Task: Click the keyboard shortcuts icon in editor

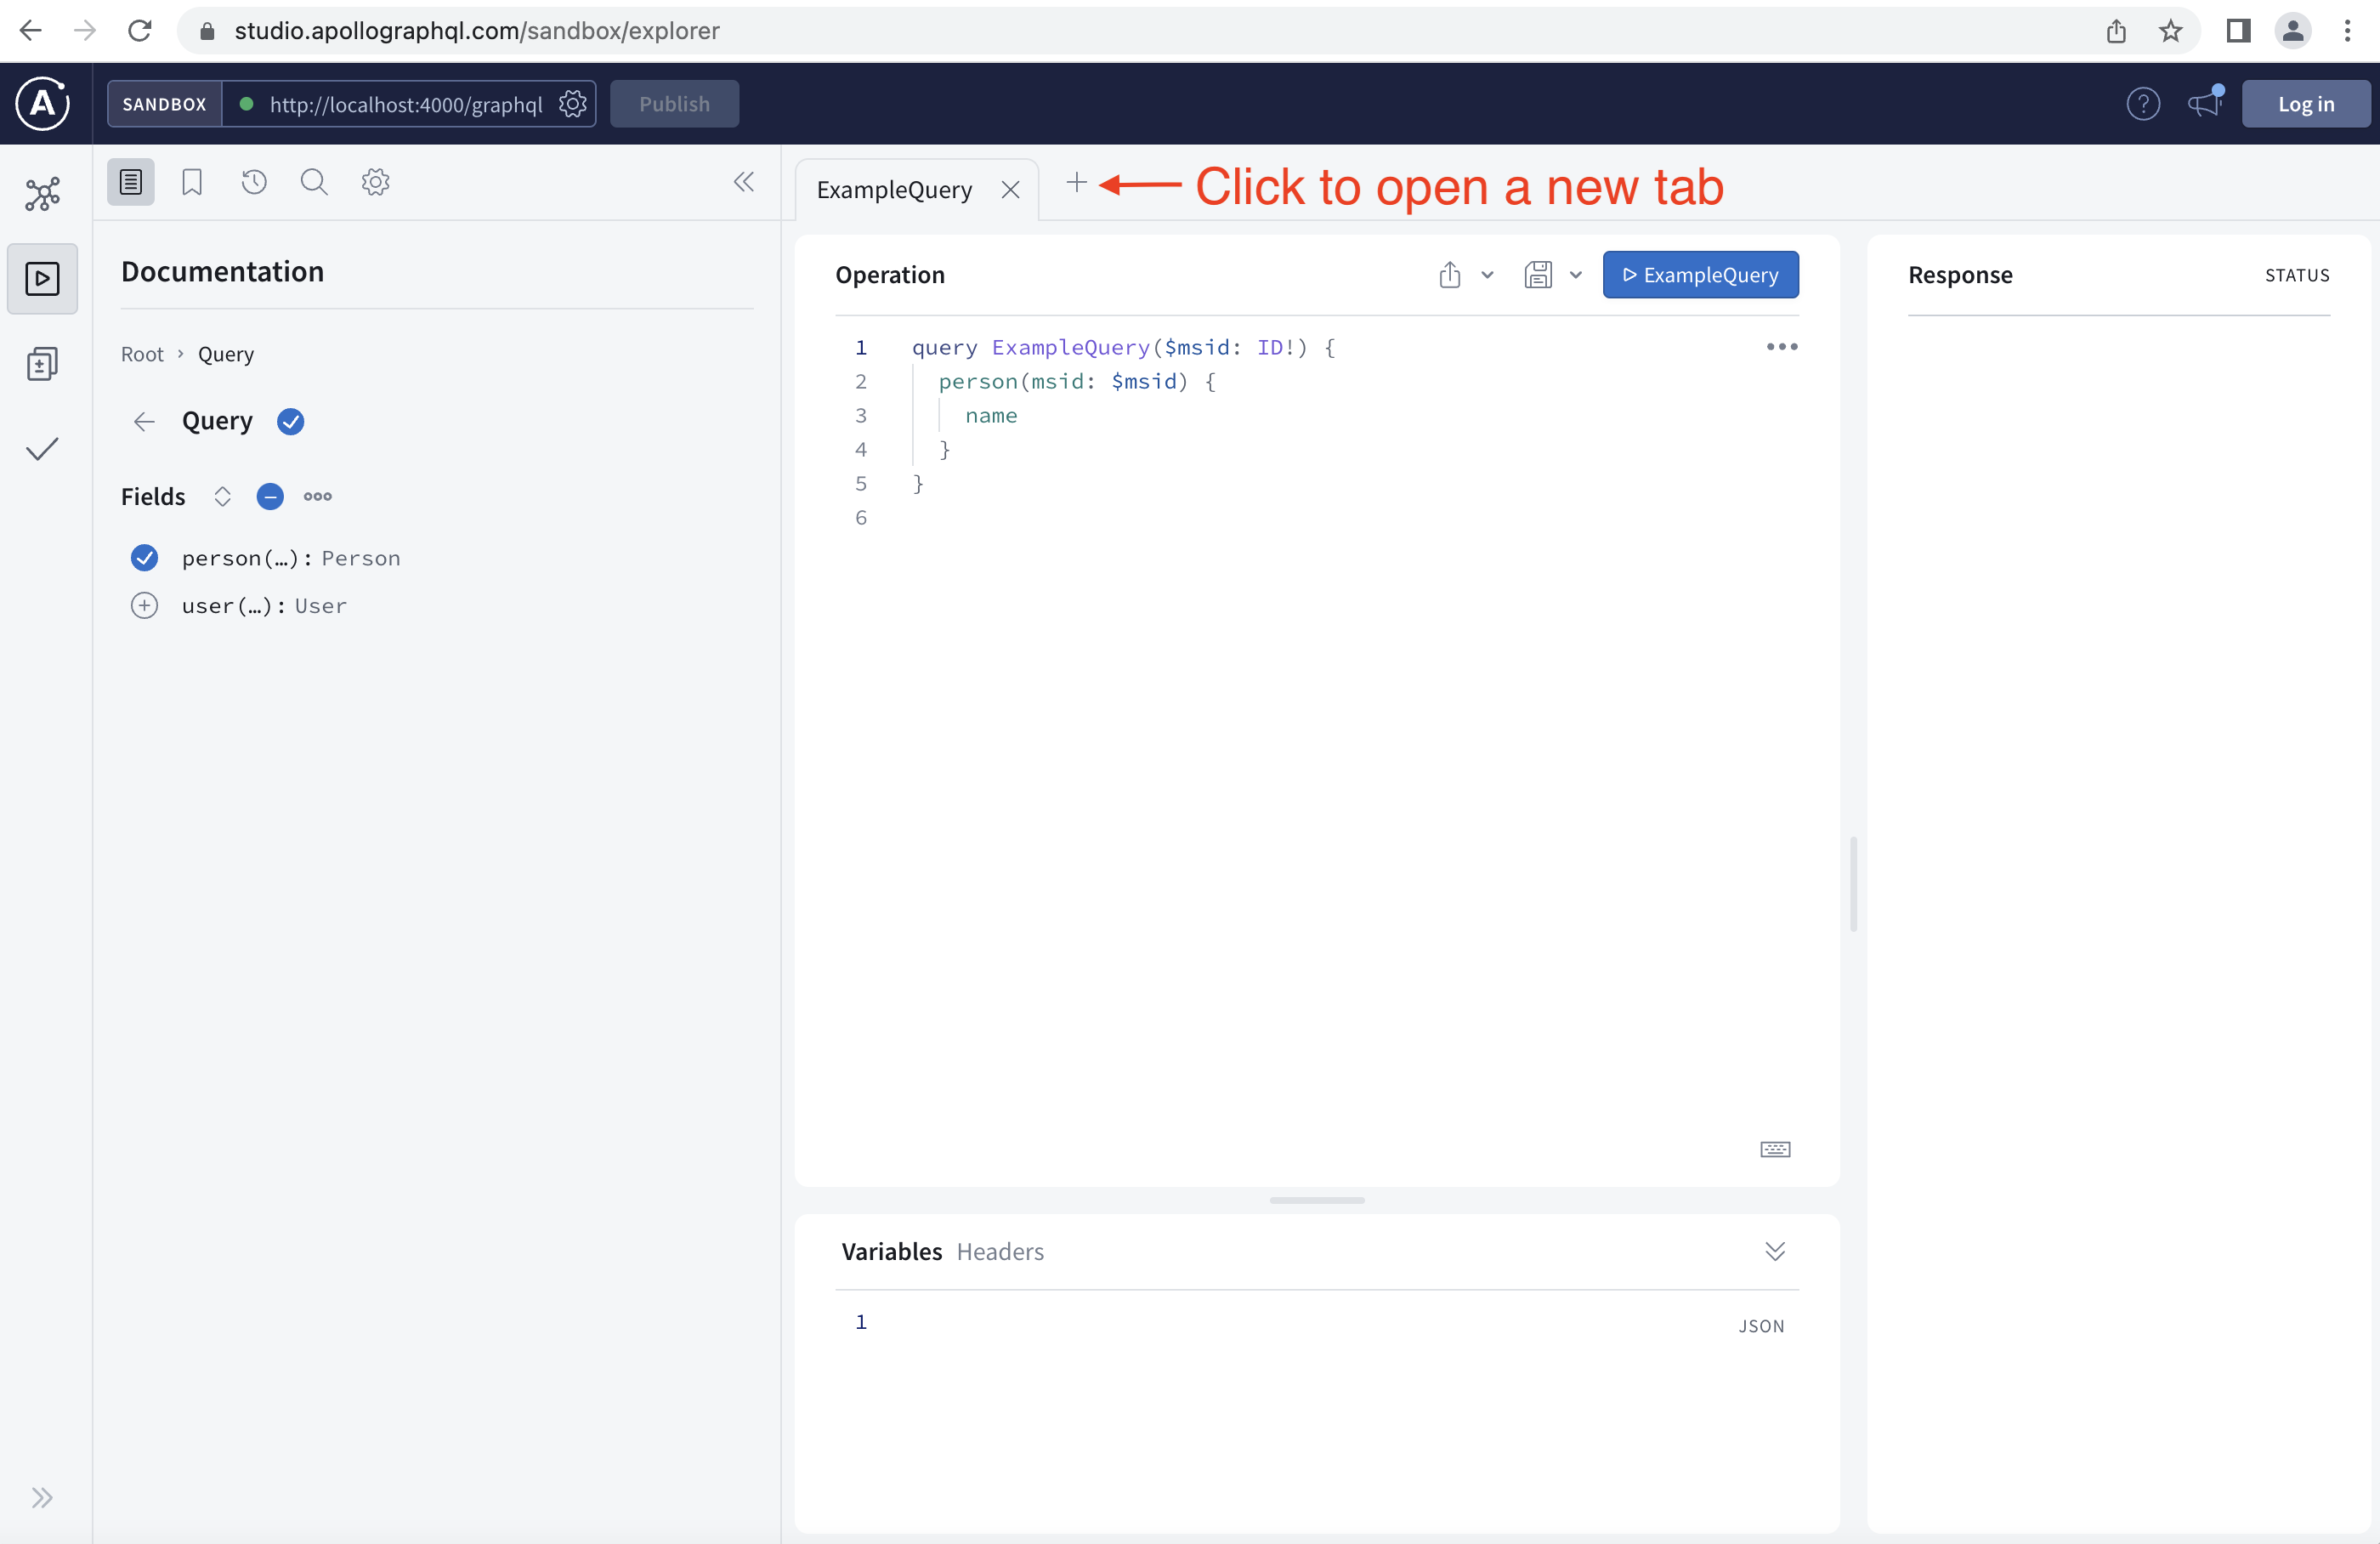Action: [1775, 1149]
